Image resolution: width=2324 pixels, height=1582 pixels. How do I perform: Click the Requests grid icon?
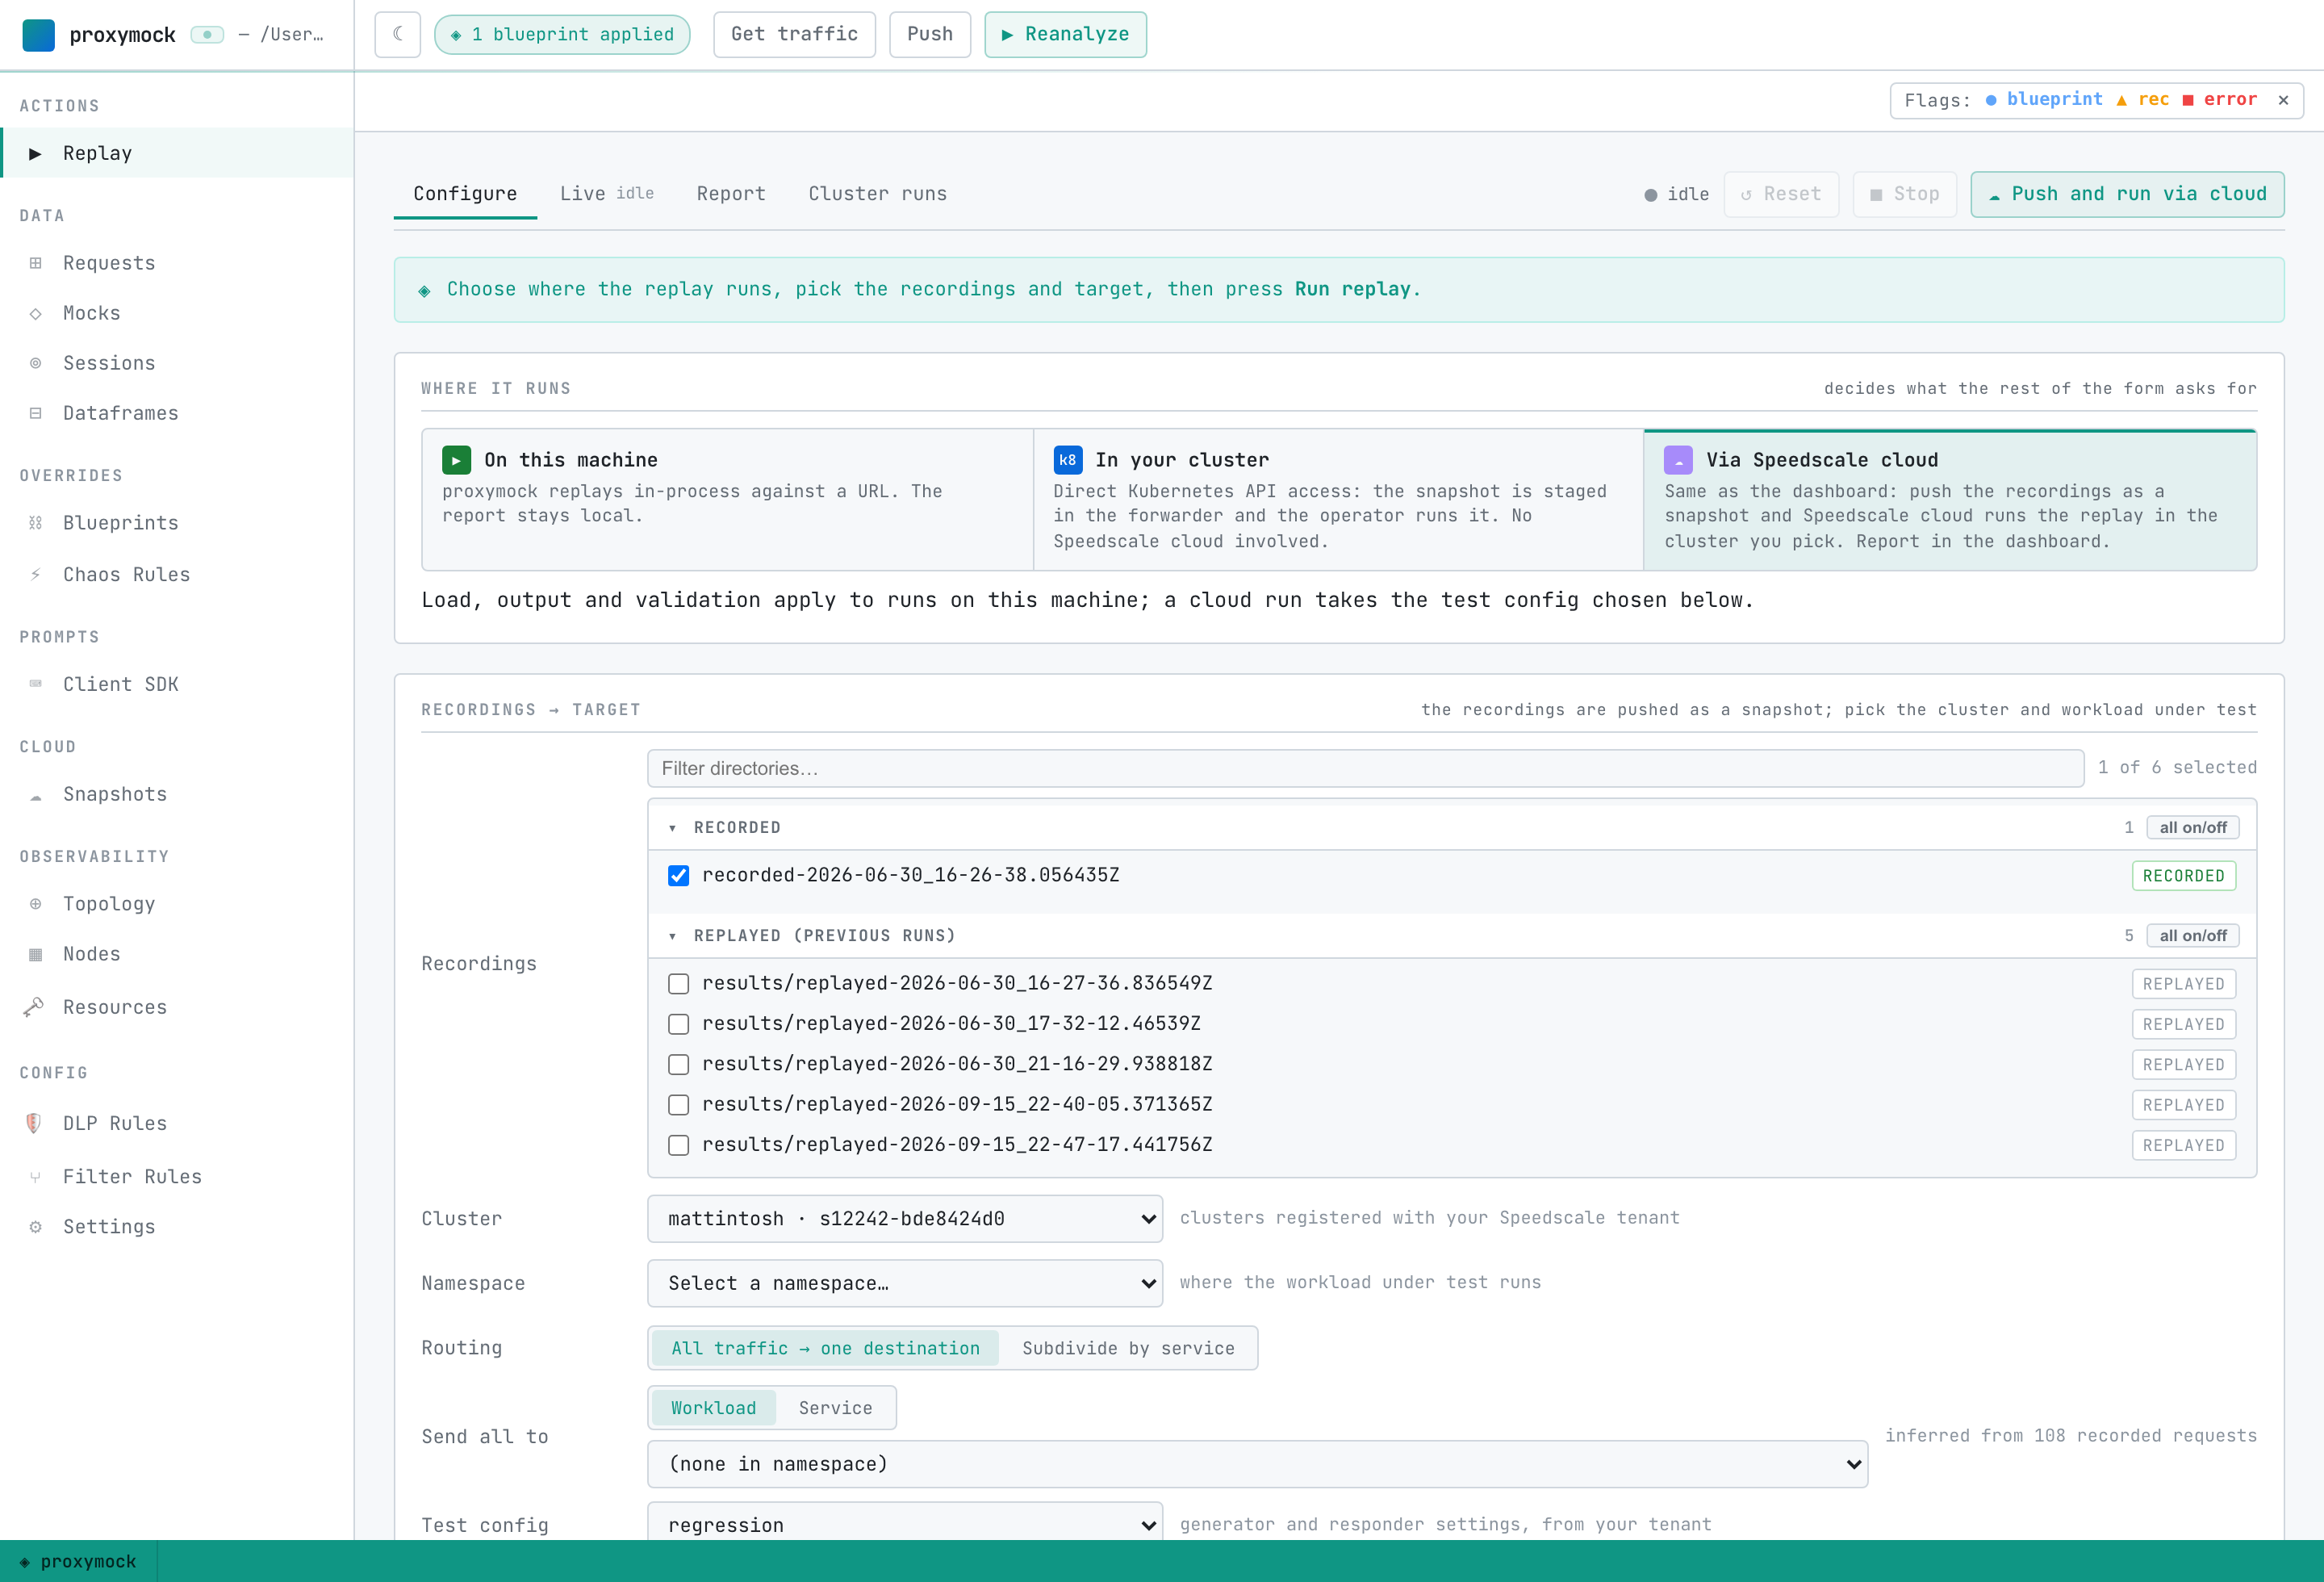click(x=35, y=263)
